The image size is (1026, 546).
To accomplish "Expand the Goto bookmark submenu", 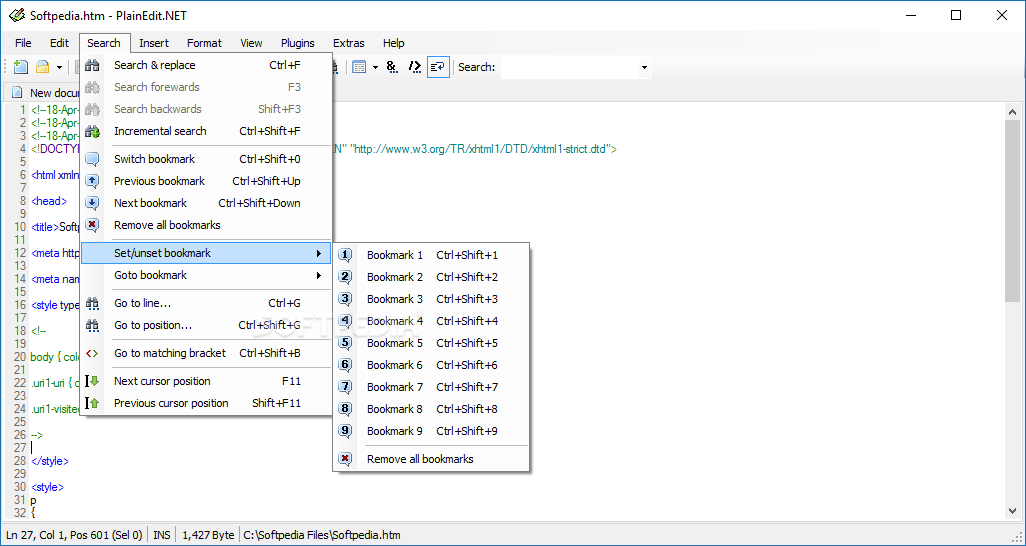I will tap(206, 275).
